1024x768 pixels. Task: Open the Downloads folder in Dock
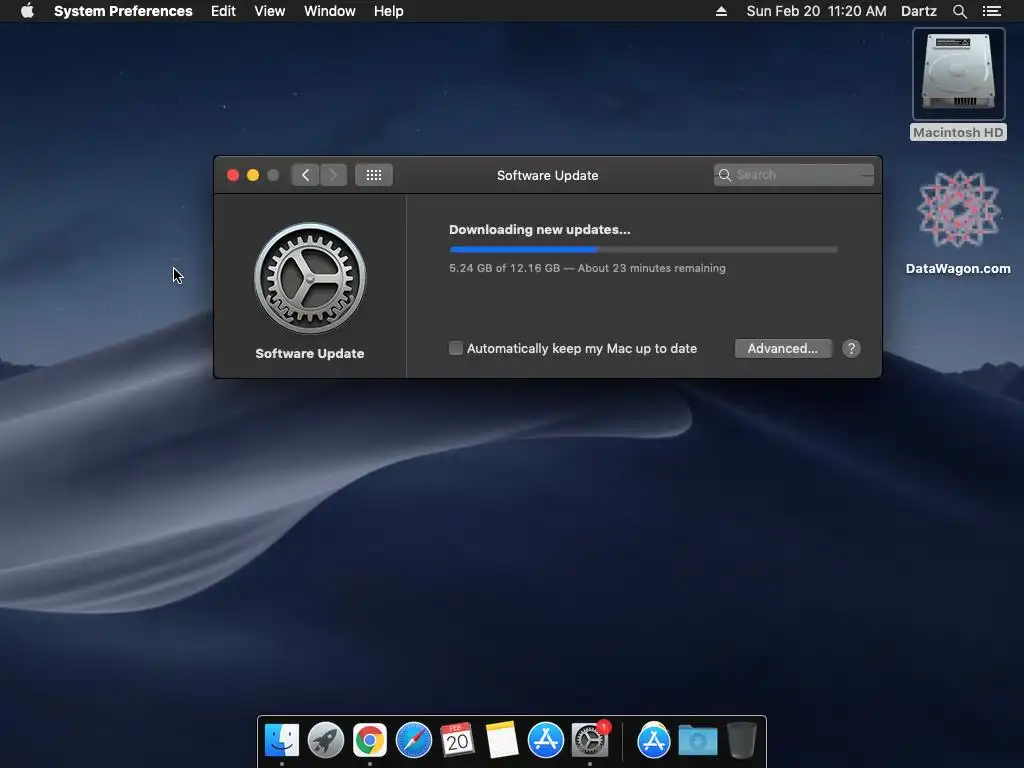pyautogui.click(x=697, y=741)
